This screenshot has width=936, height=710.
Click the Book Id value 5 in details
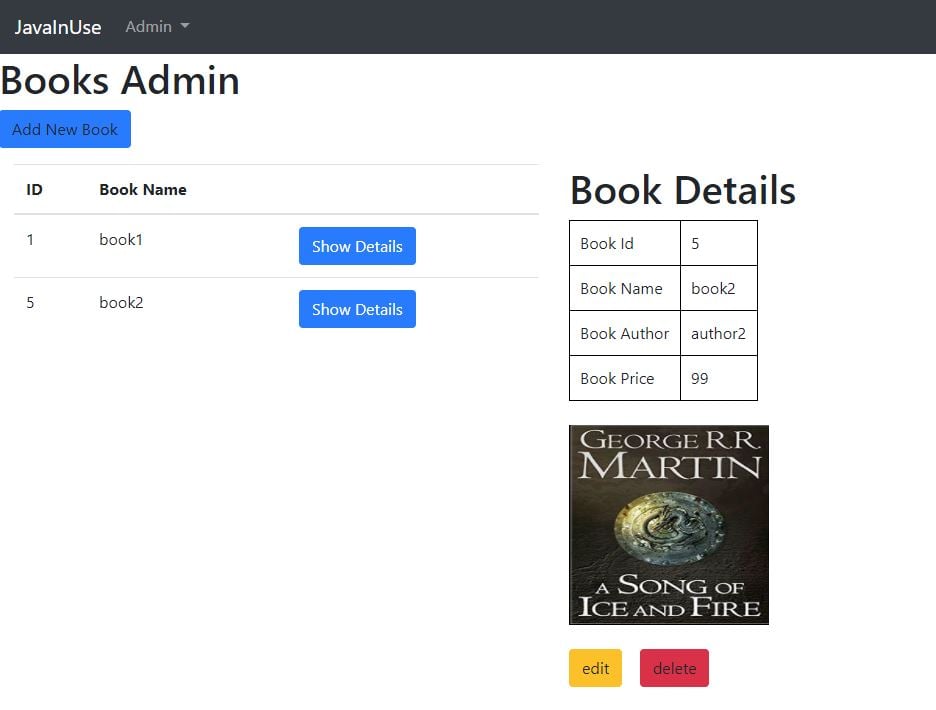pos(695,244)
